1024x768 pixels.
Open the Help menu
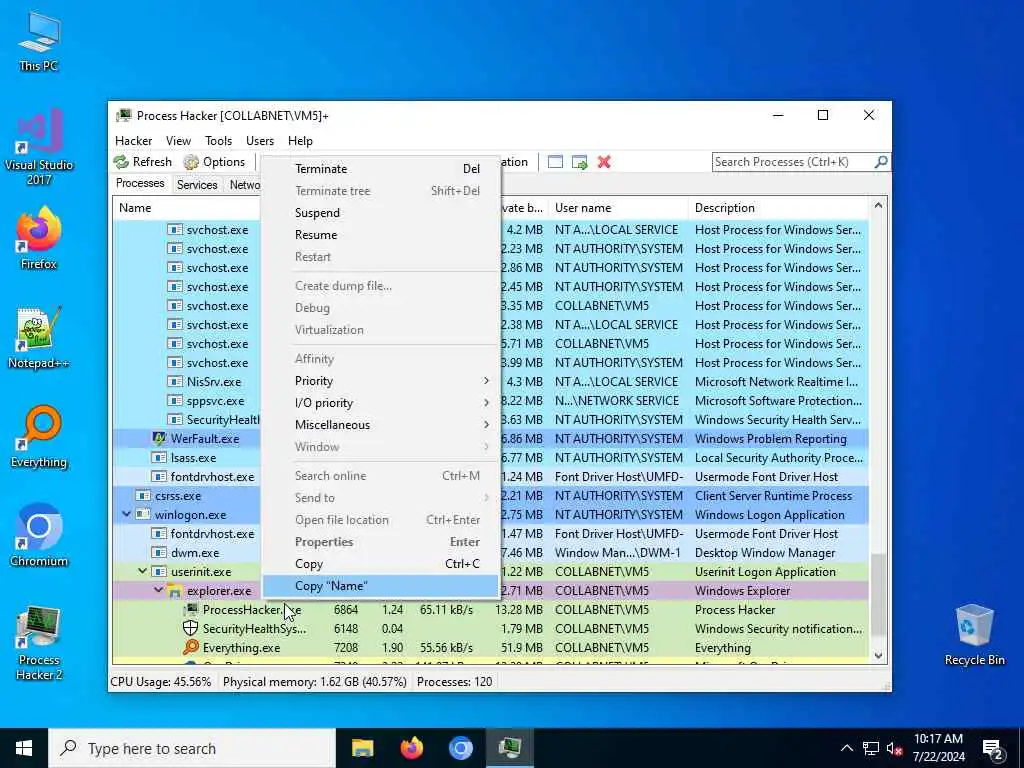(300, 140)
